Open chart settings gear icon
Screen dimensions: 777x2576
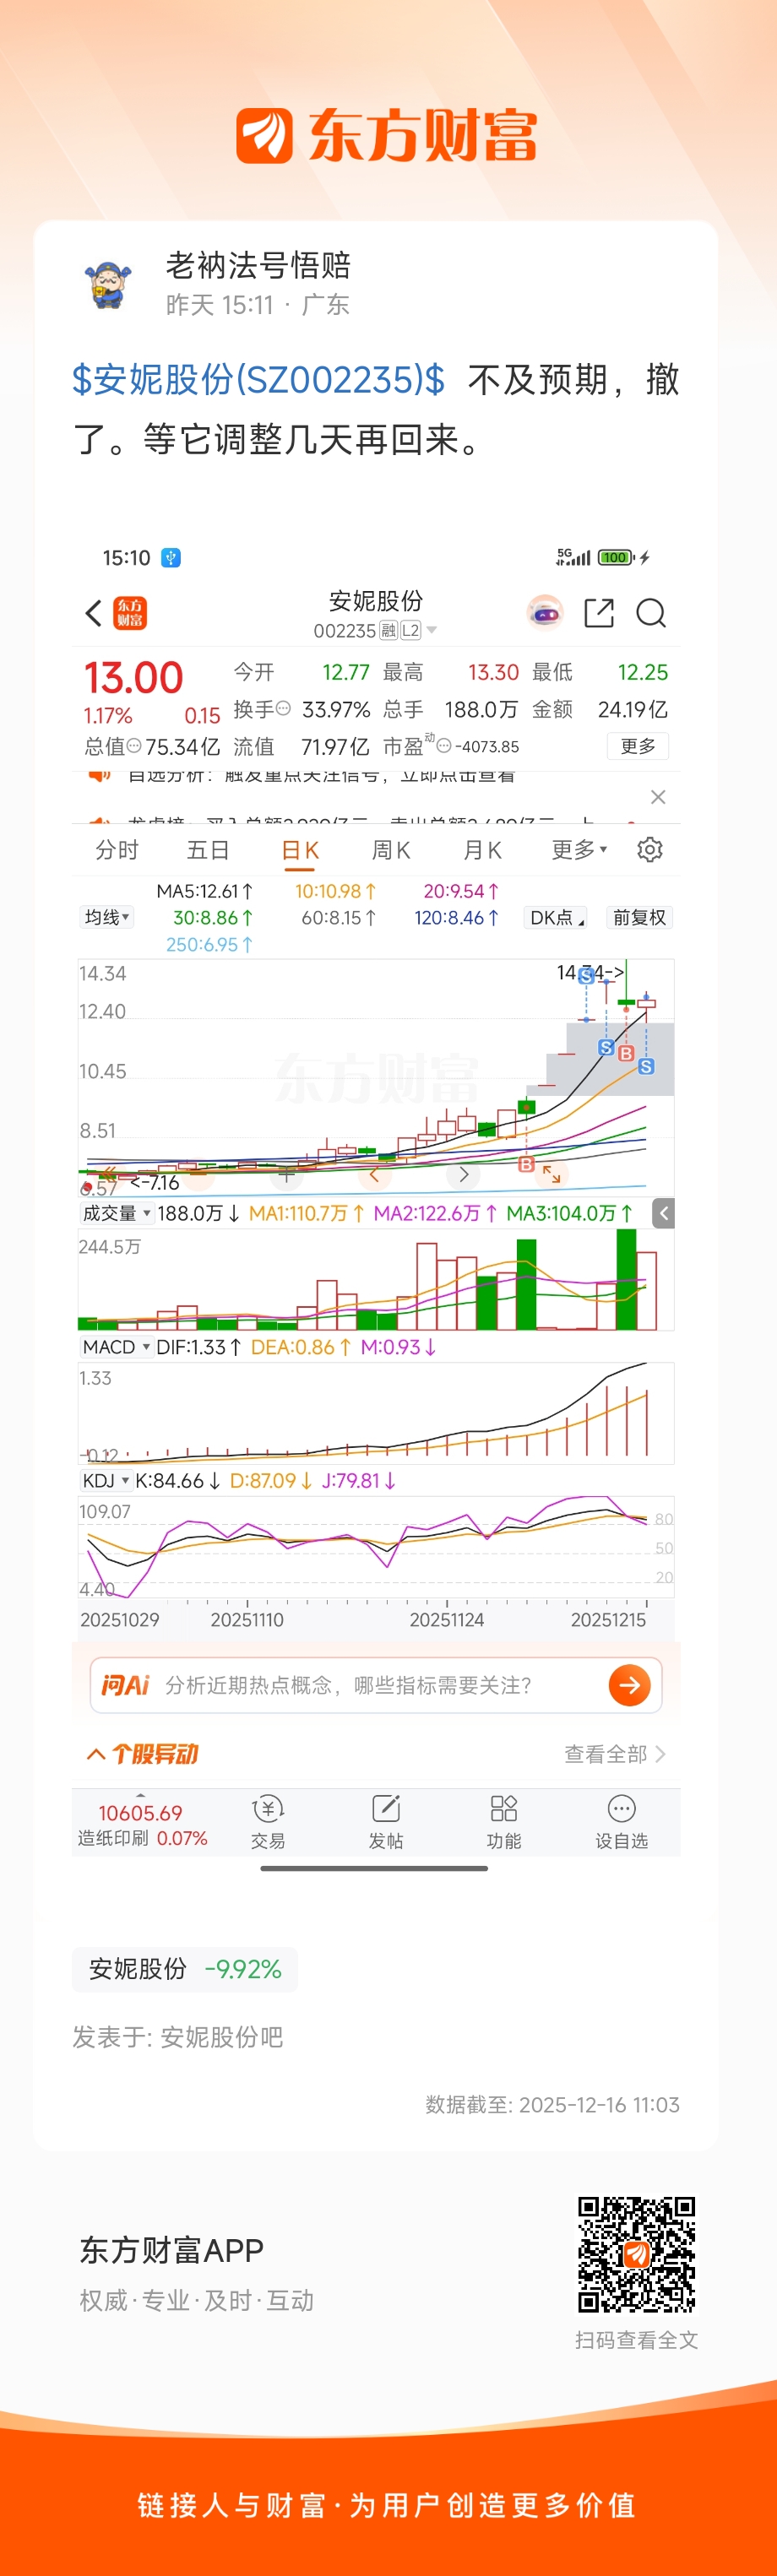pyautogui.click(x=650, y=850)
